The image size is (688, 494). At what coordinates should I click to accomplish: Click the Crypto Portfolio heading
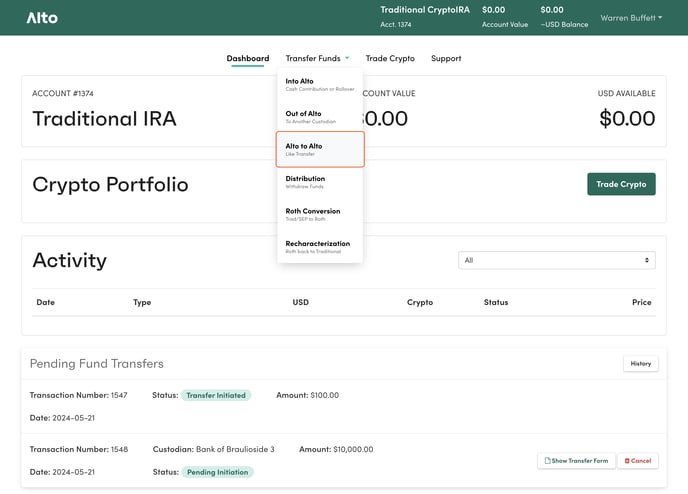(x=110, y=184)
